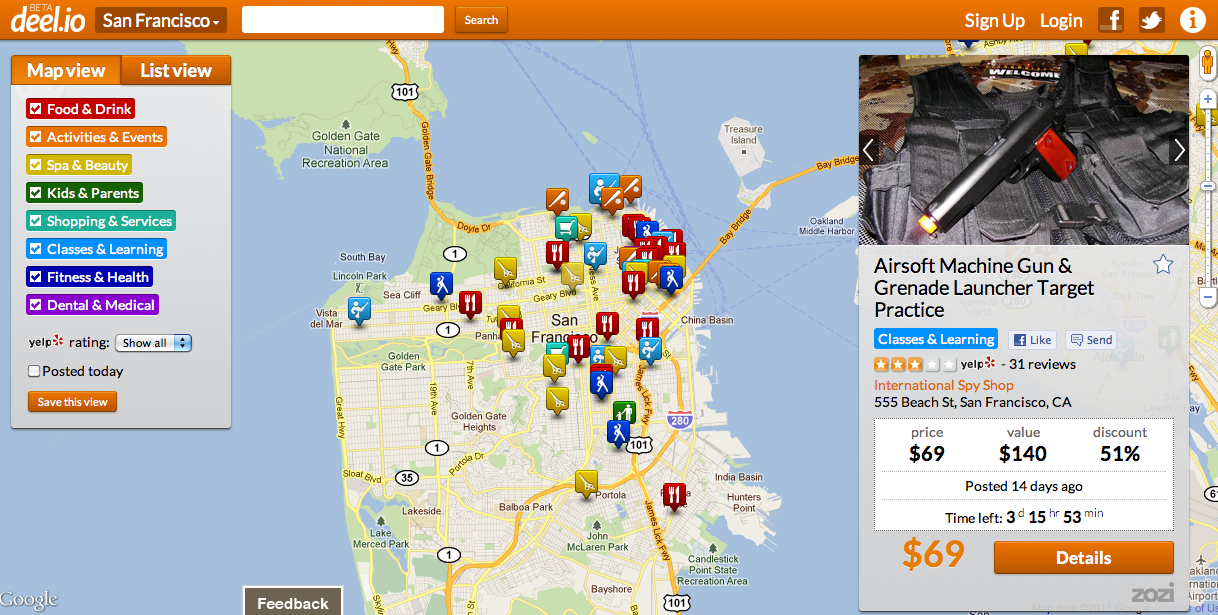Select the dark blue Fitness marker near Sea Cliff

click(441, 284)
